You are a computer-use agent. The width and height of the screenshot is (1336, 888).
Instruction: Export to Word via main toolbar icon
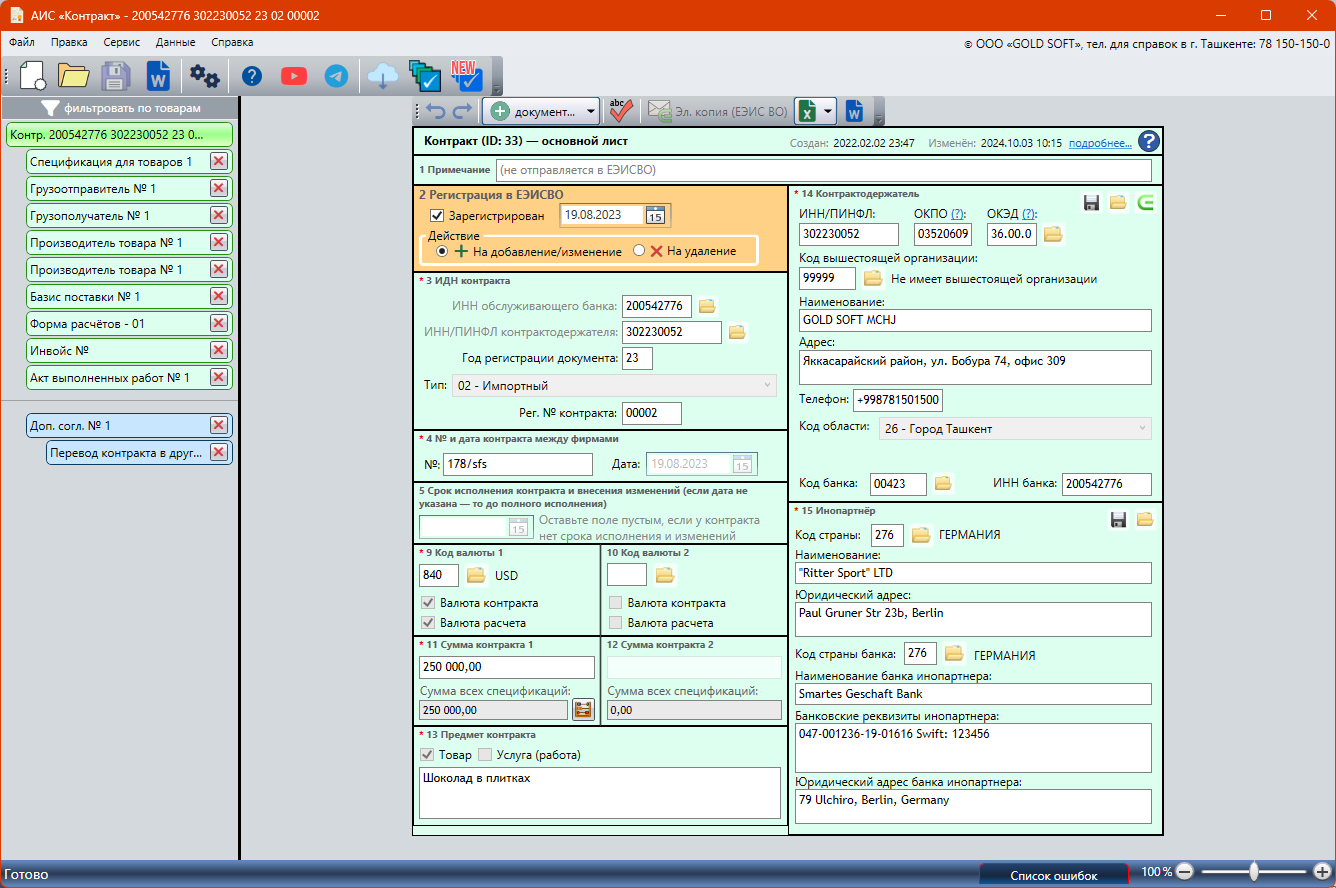pos(158,76)
